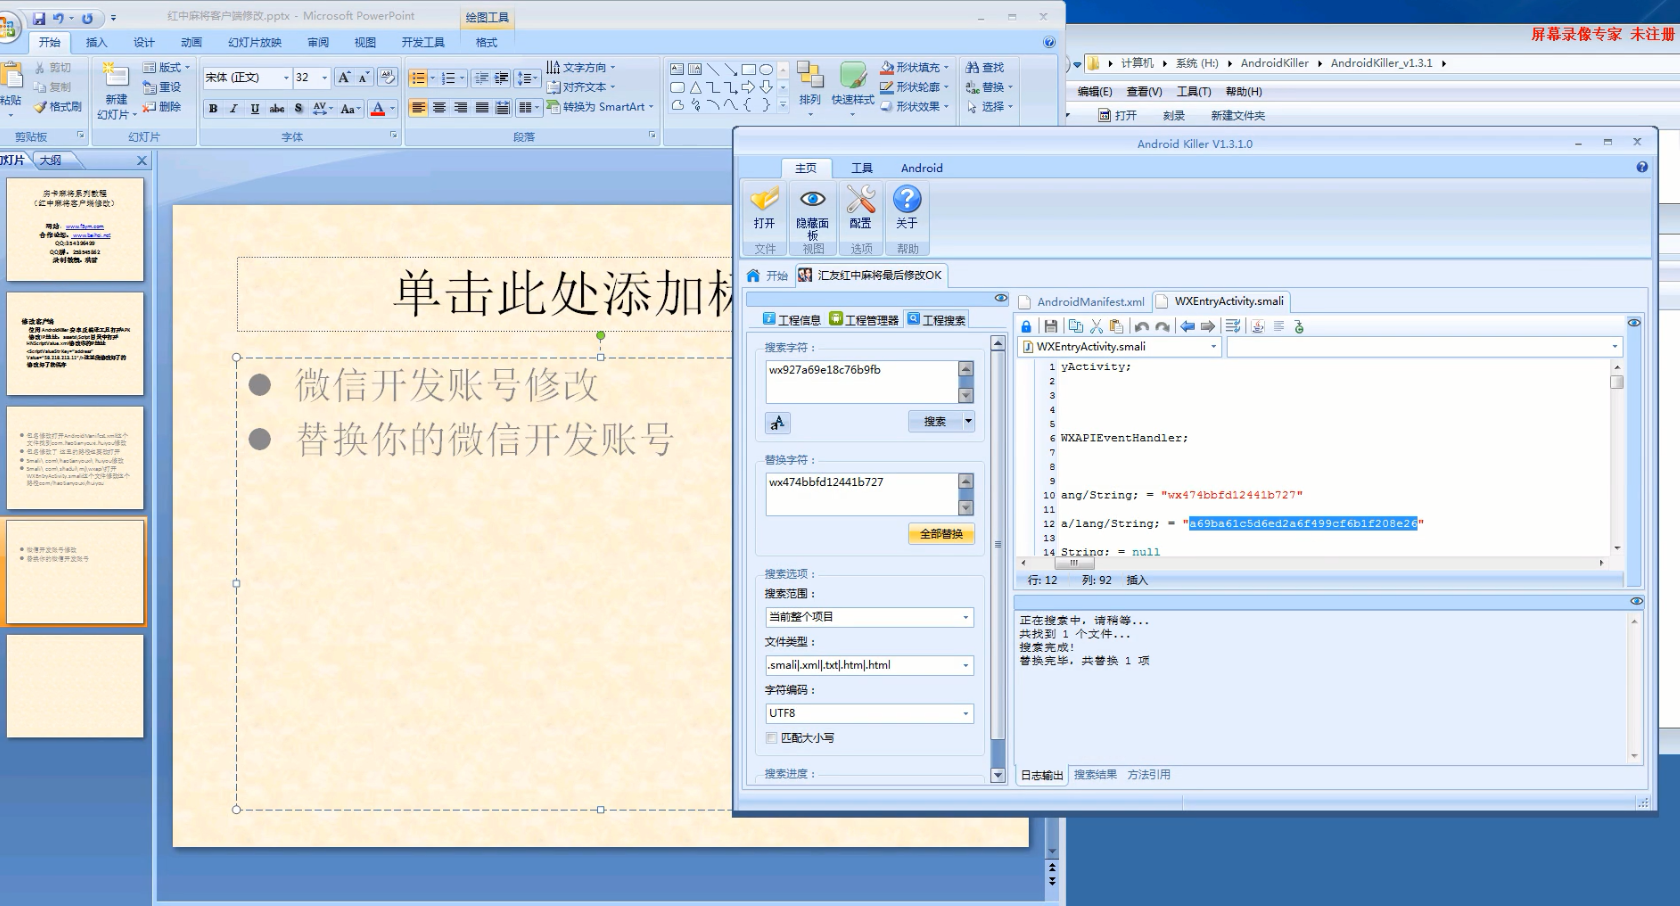Toggle center text alignment

(x=439, y=107)
